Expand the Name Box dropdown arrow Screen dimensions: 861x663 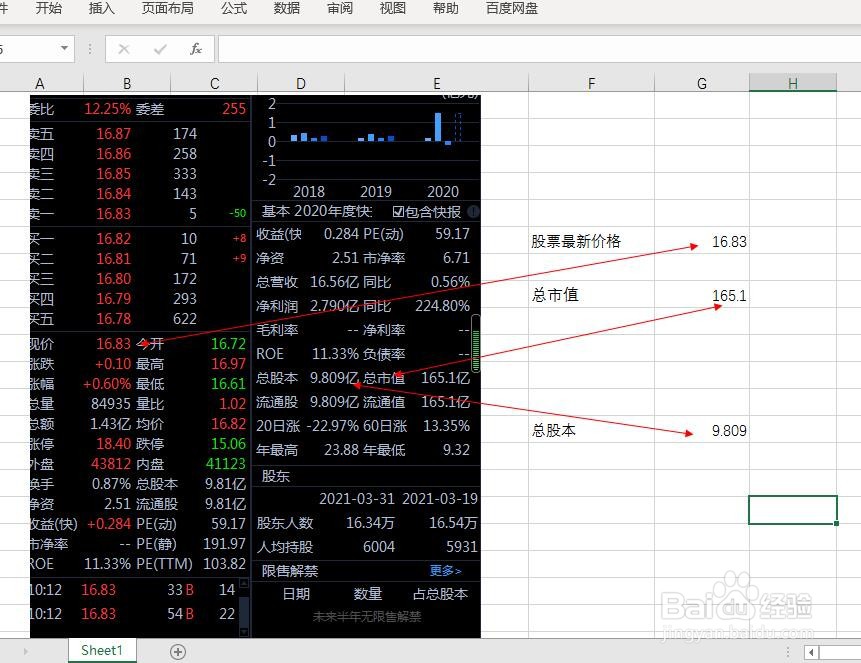pyautogui.click(x=64, y=48)
